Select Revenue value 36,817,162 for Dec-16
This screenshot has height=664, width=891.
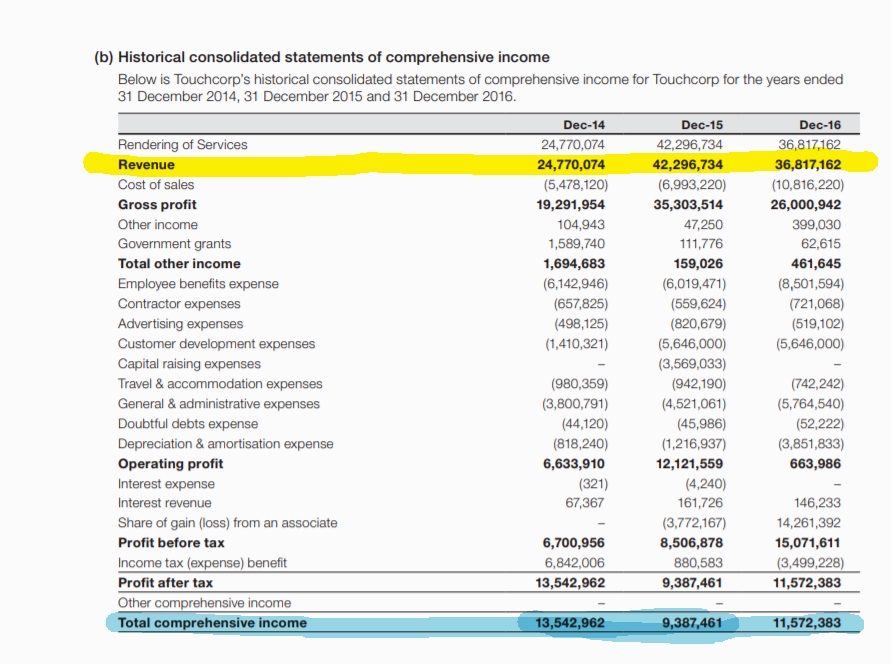[x=807, y=165]
